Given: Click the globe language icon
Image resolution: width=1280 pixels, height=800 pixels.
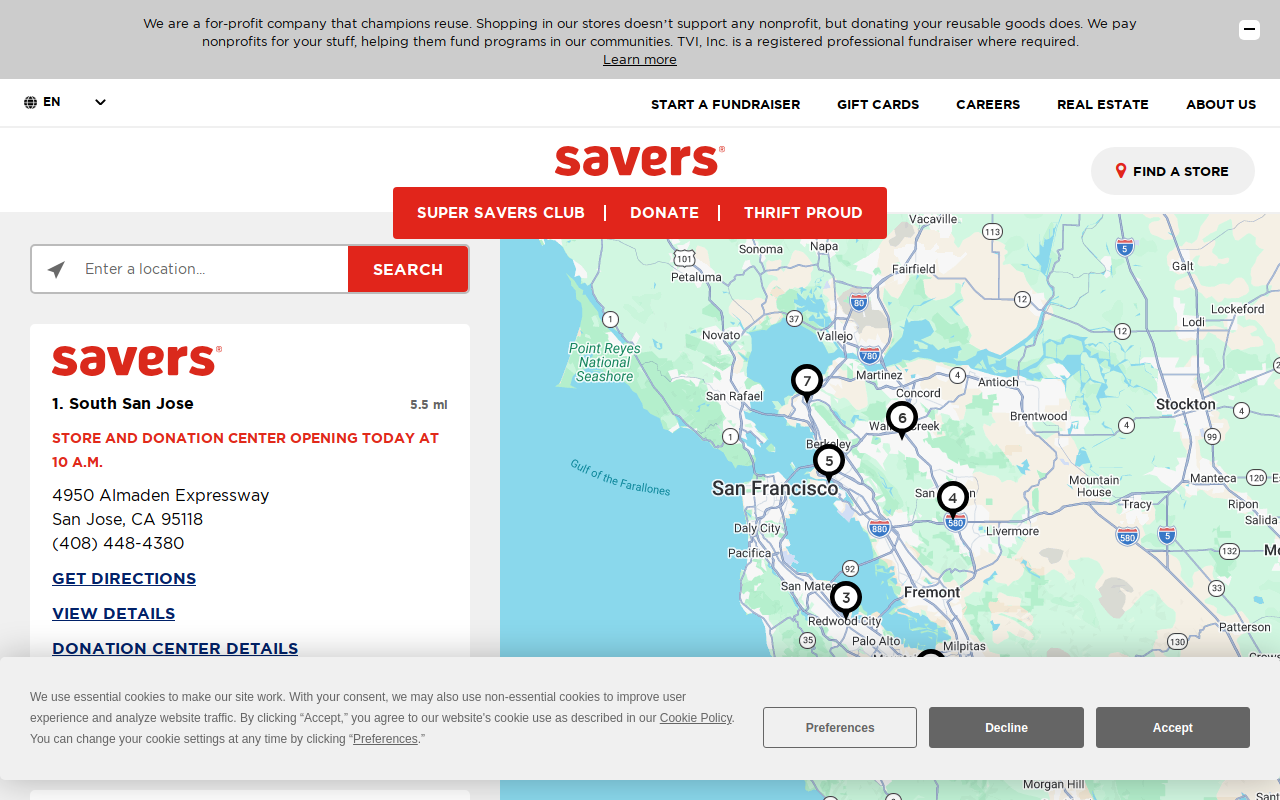Looking at the screenshot, I should point(30,102).
